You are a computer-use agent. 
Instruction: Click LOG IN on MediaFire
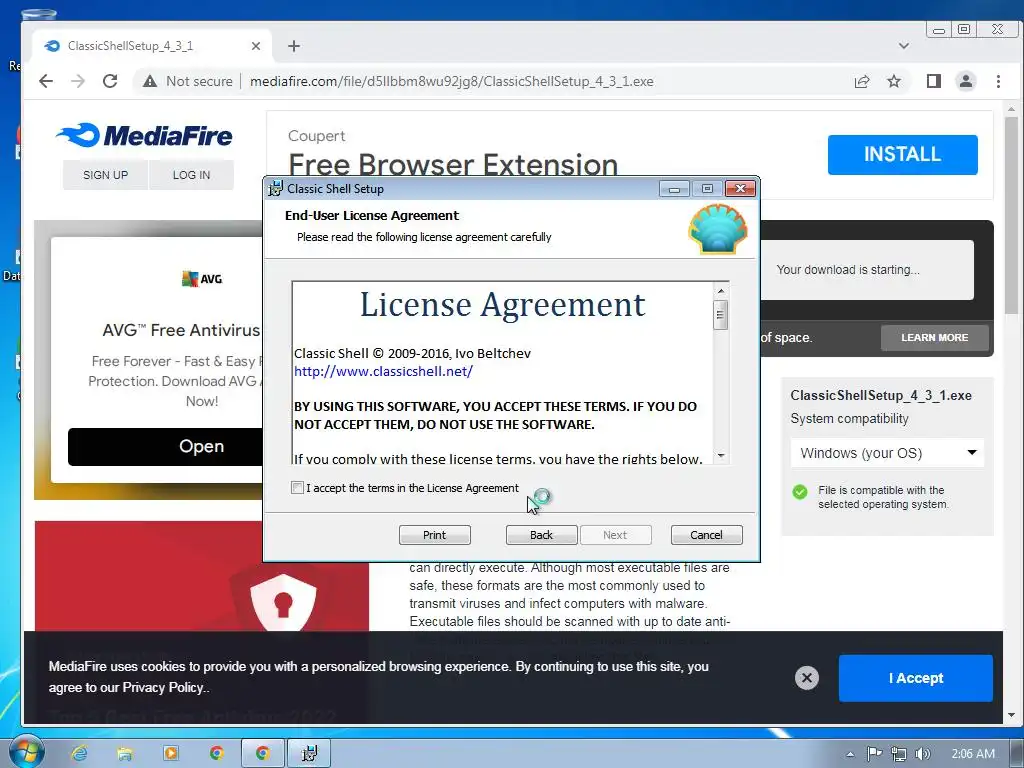(x=191, y=175)
